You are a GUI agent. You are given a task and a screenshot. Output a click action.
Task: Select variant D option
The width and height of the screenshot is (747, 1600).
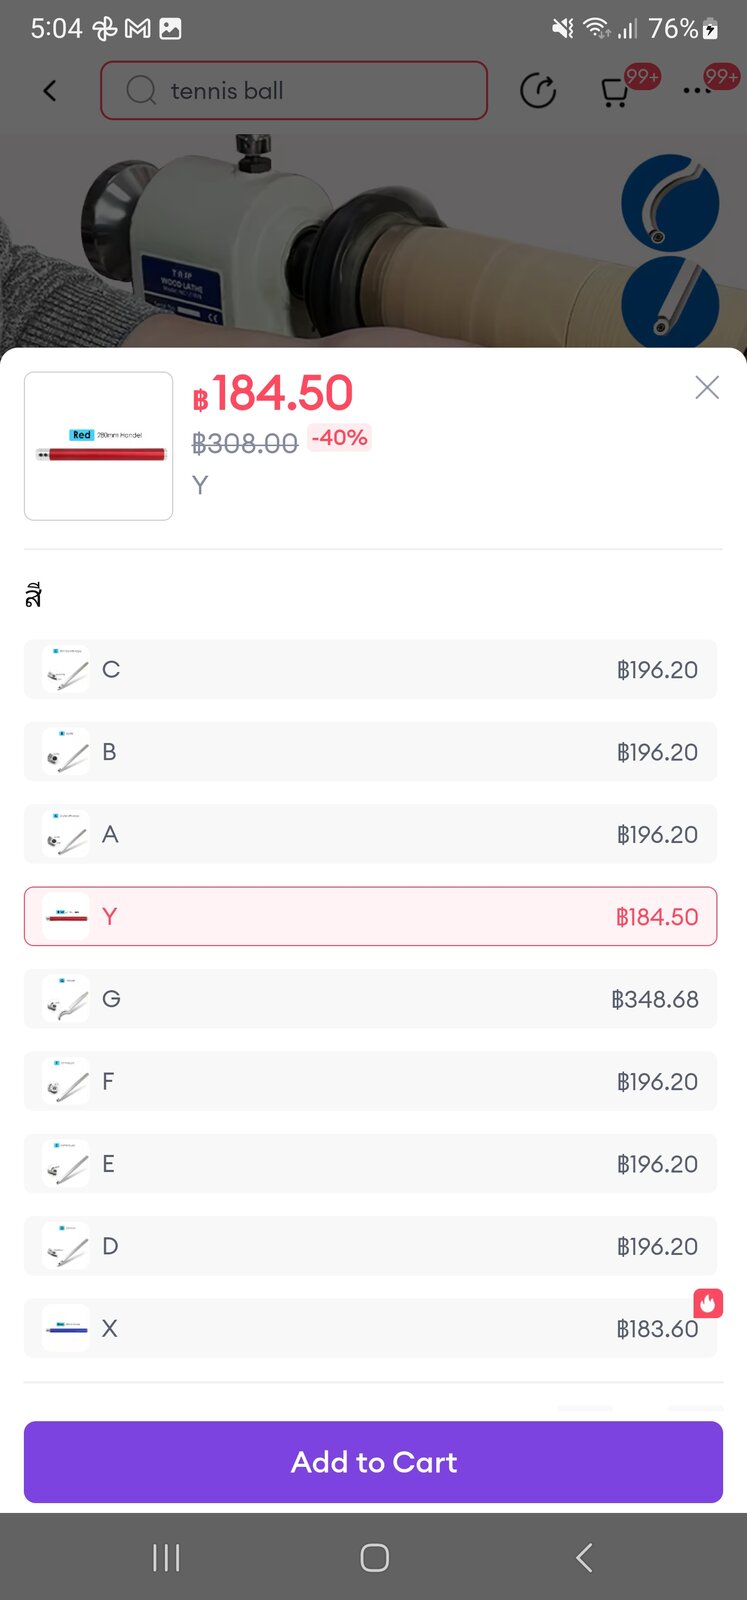coord(370,1246)
